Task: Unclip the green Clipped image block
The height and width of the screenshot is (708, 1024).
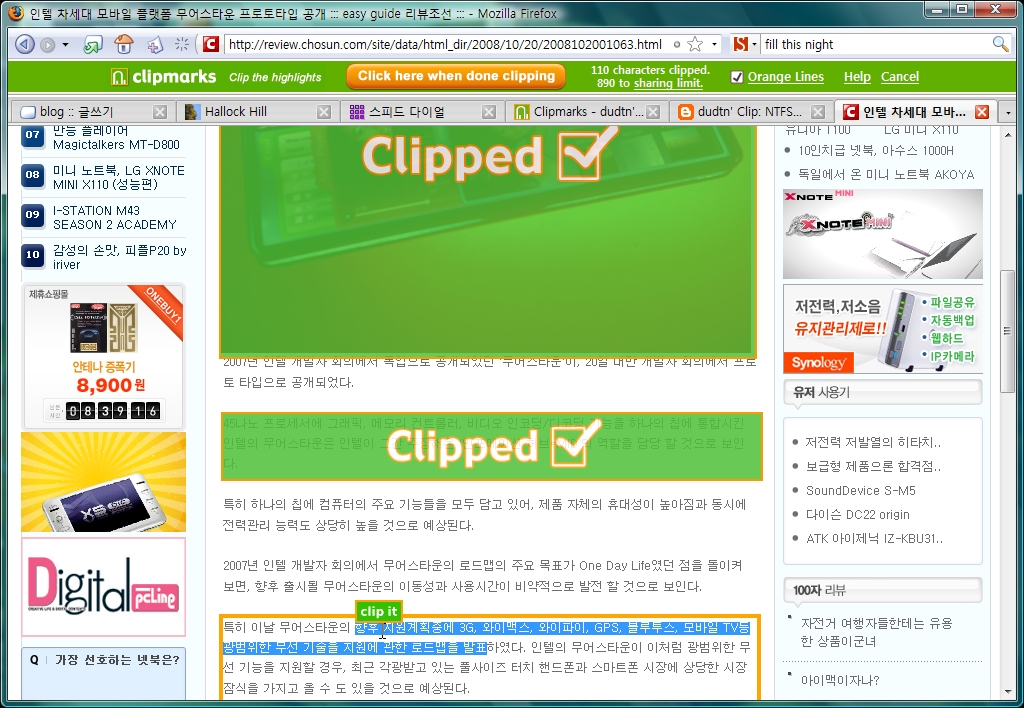Action: pyautogui.click(x=488, y=240)
